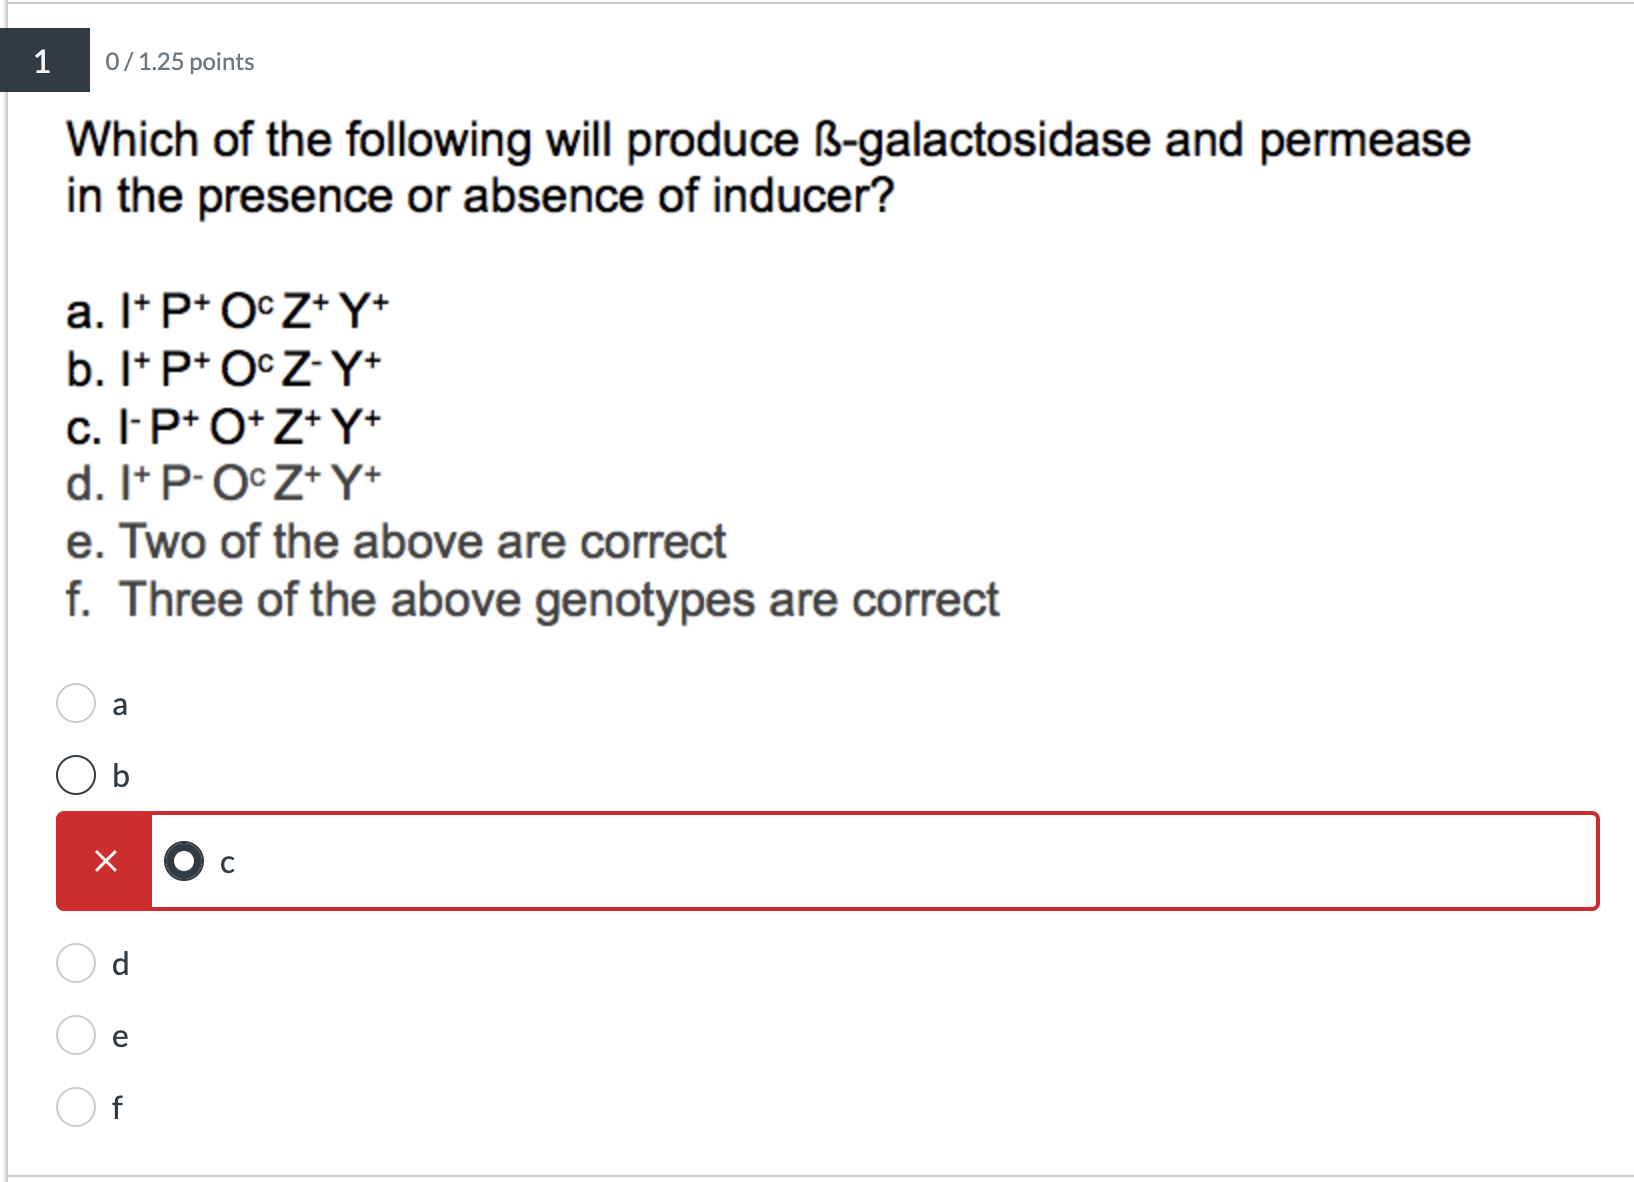Click the genotype text for choice a
The image size is (1634, 1182).
coord(225,310)
